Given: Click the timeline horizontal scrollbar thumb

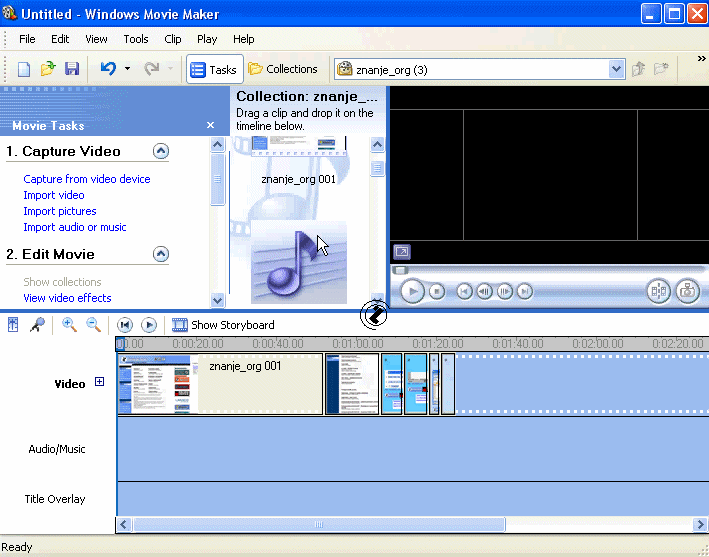Looking at the screenshot, I should 319,524.
